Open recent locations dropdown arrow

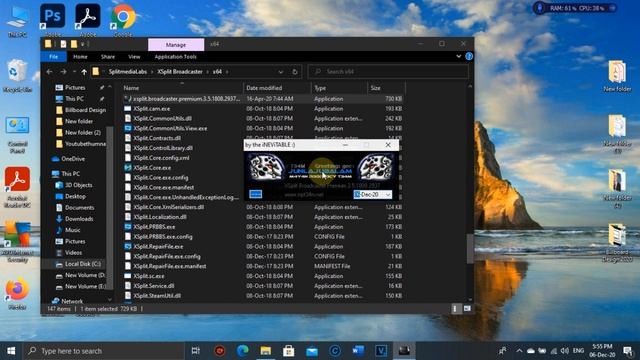[x=74, y=72]
